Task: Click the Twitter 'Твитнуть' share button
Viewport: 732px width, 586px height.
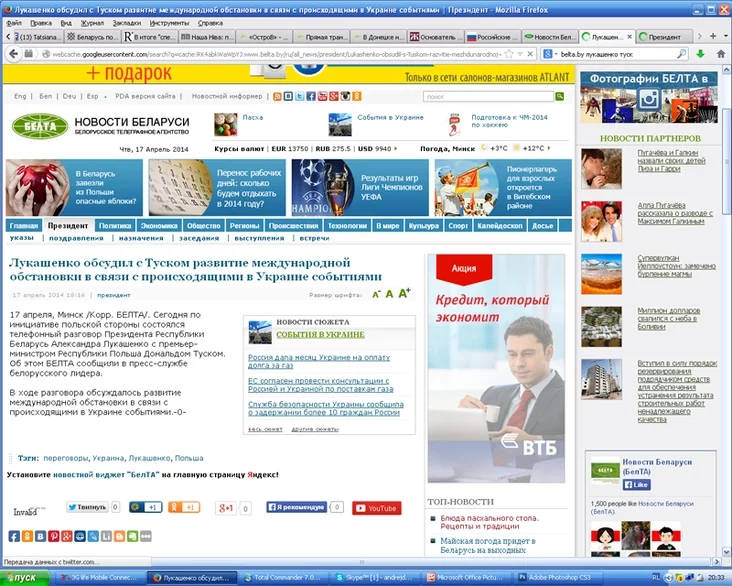Action: coord(87,508)
